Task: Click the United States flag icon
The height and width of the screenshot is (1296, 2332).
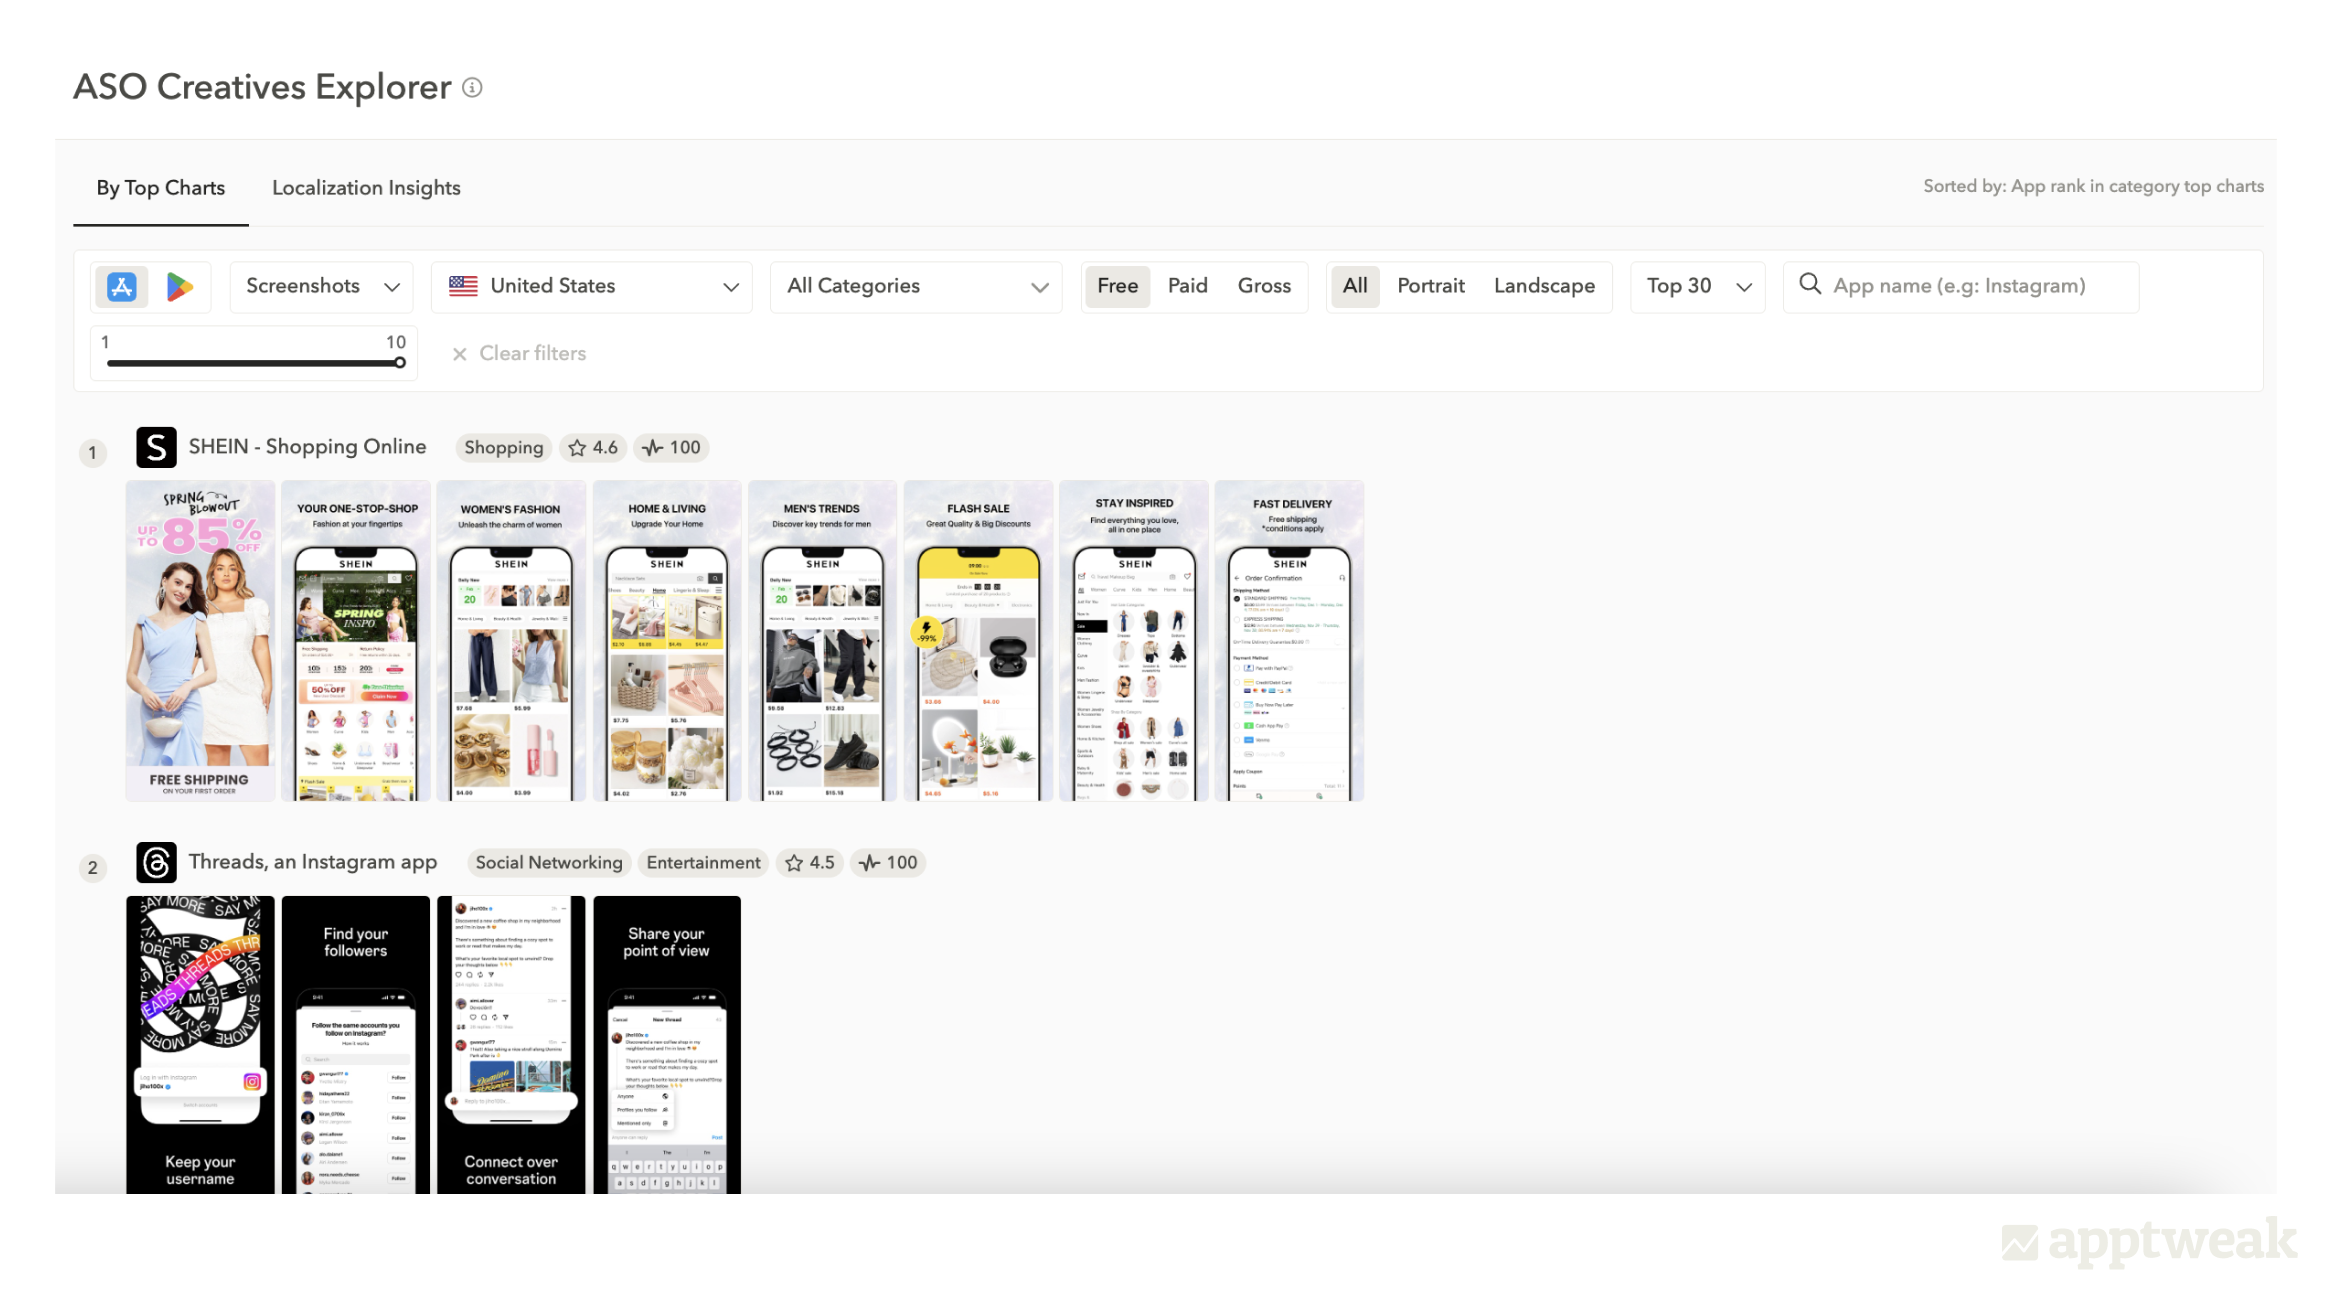Action: pyautogui.click(x=463, y=286)
